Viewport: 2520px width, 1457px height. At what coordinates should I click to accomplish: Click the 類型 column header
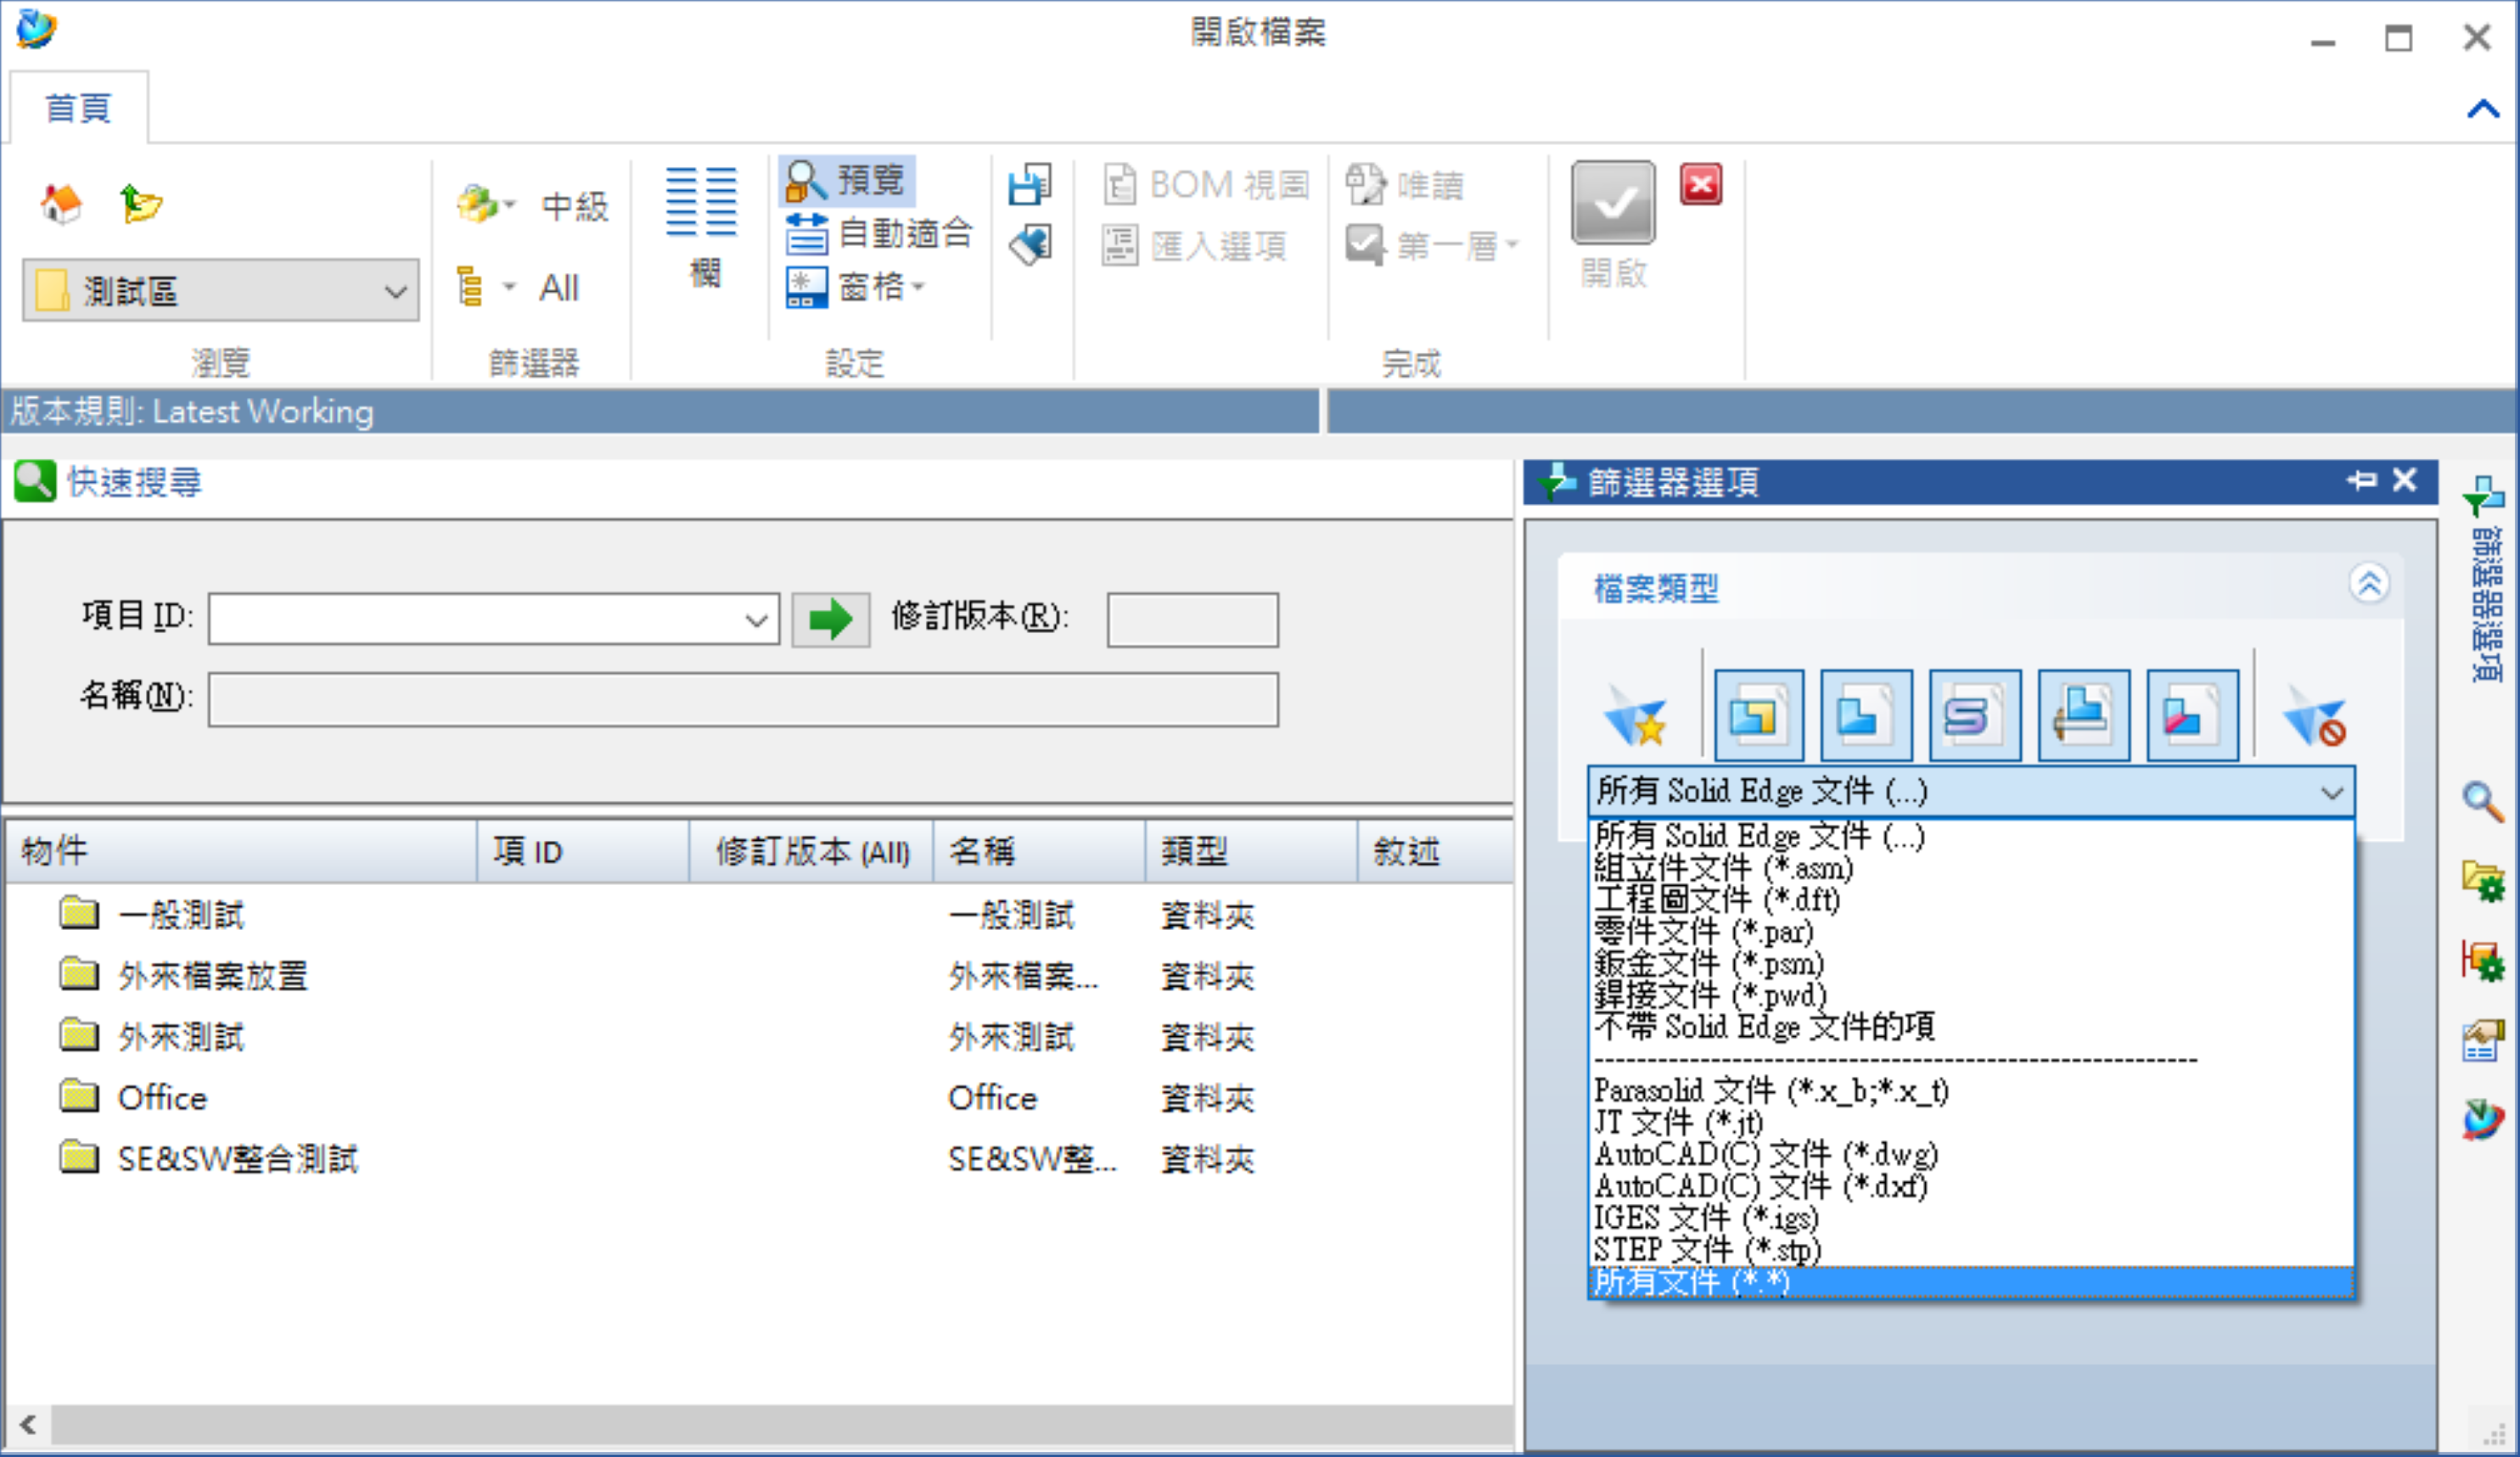point(1251,852)
